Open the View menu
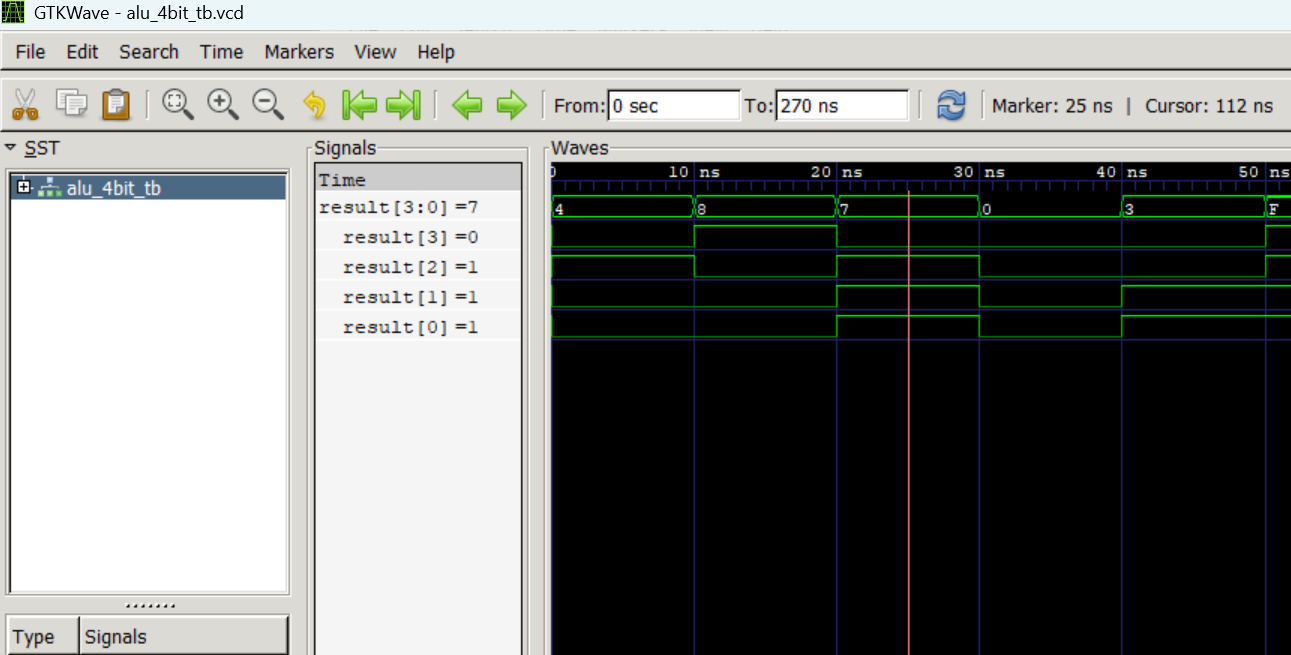This screenshot has width=1291, height=655. (x=375, y=52)
